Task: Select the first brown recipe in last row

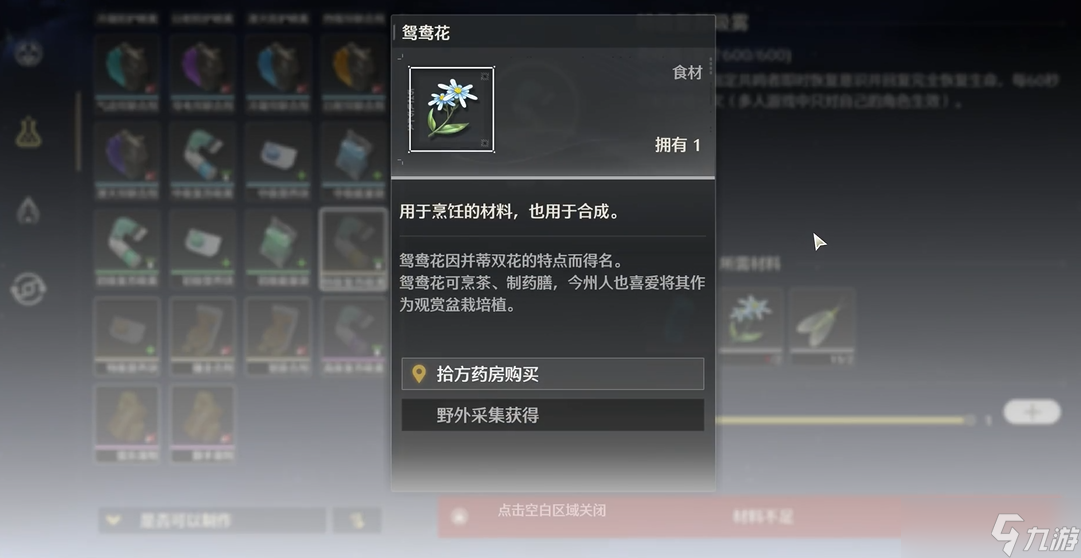Action: [127, 424]
